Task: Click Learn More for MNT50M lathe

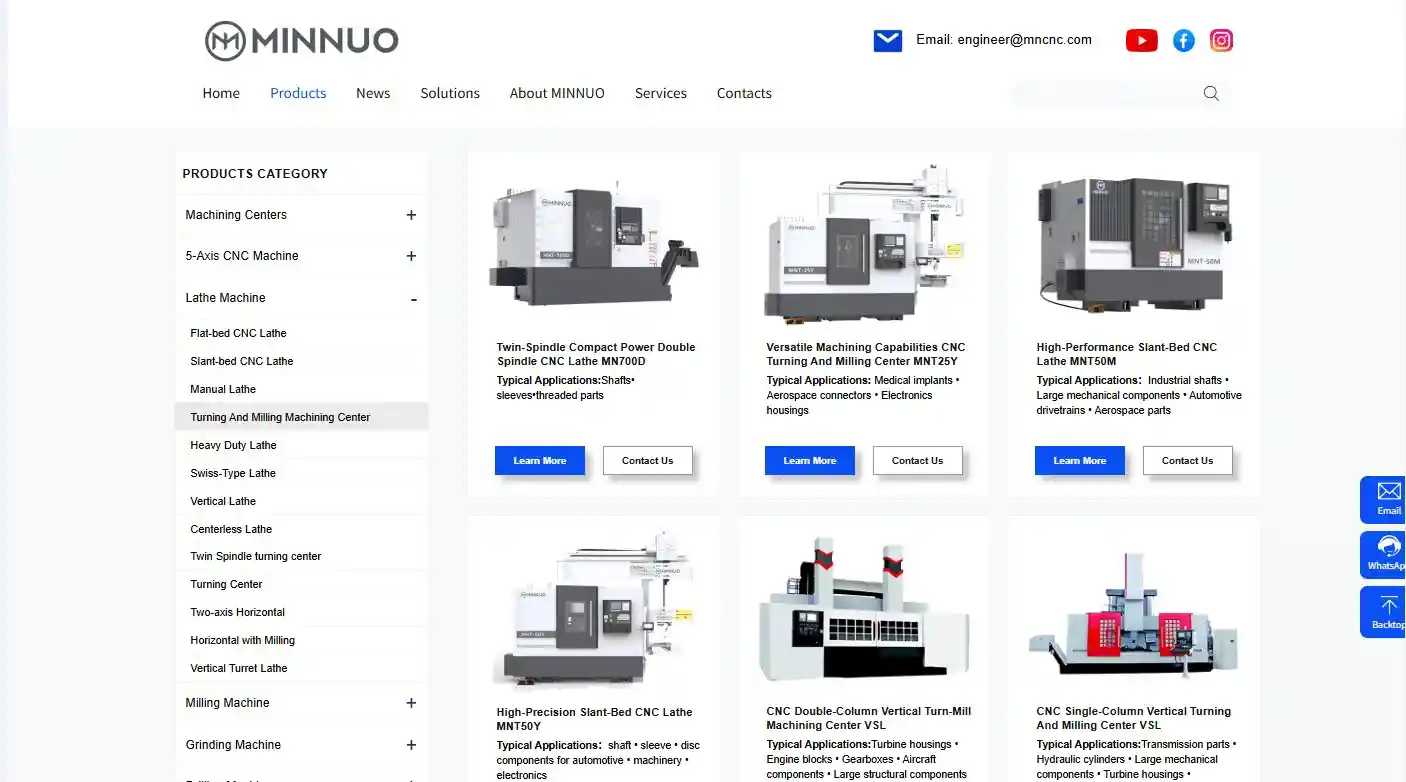Action: coord(1080,460)
